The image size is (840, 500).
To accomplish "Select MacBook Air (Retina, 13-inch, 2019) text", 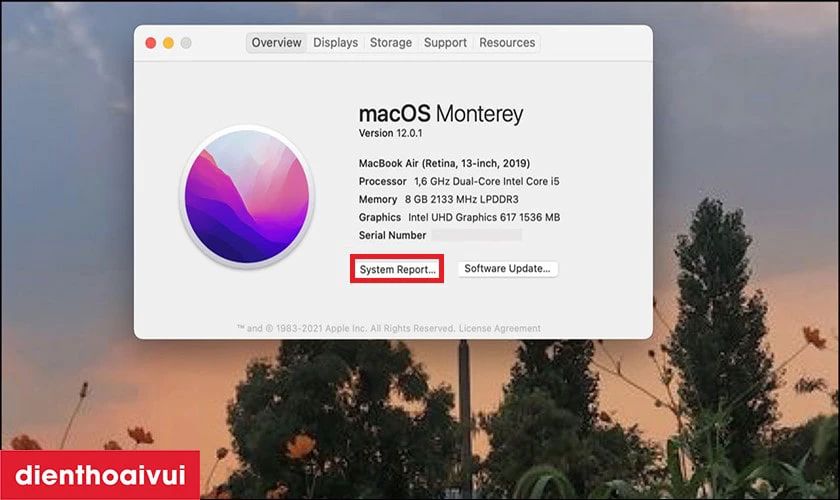I will [444, 163].
